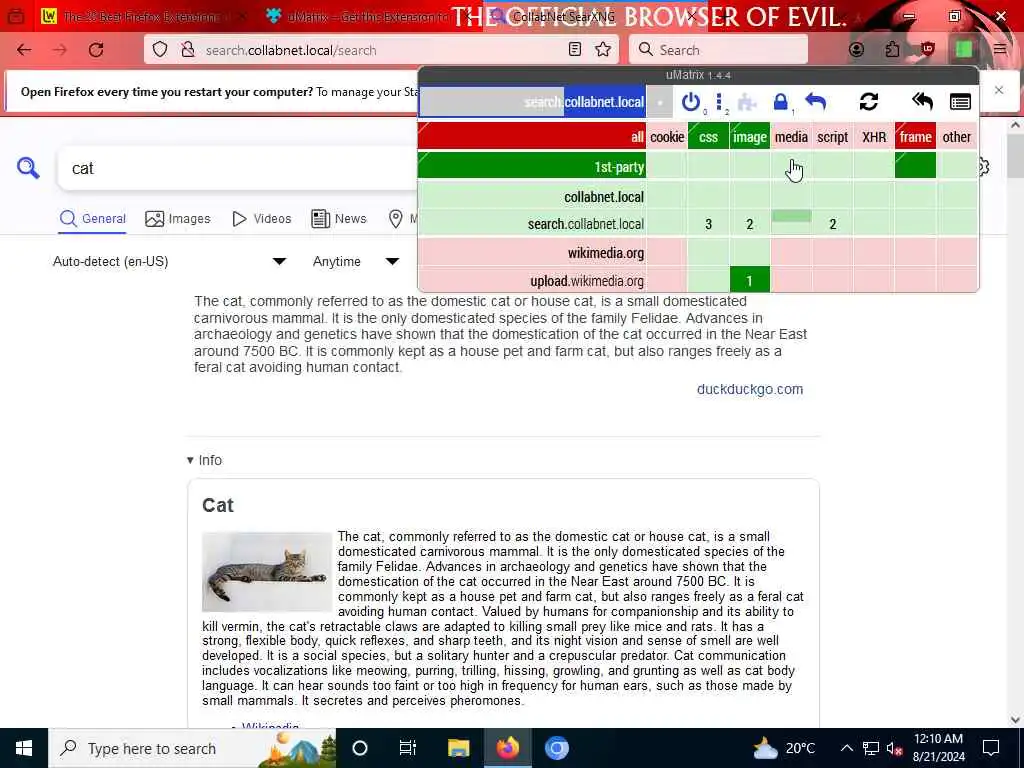Toggle upload.wikimedia.org image cell showing 1
The height and width of the screenshot is (768, 1024).
click(750, 280)
